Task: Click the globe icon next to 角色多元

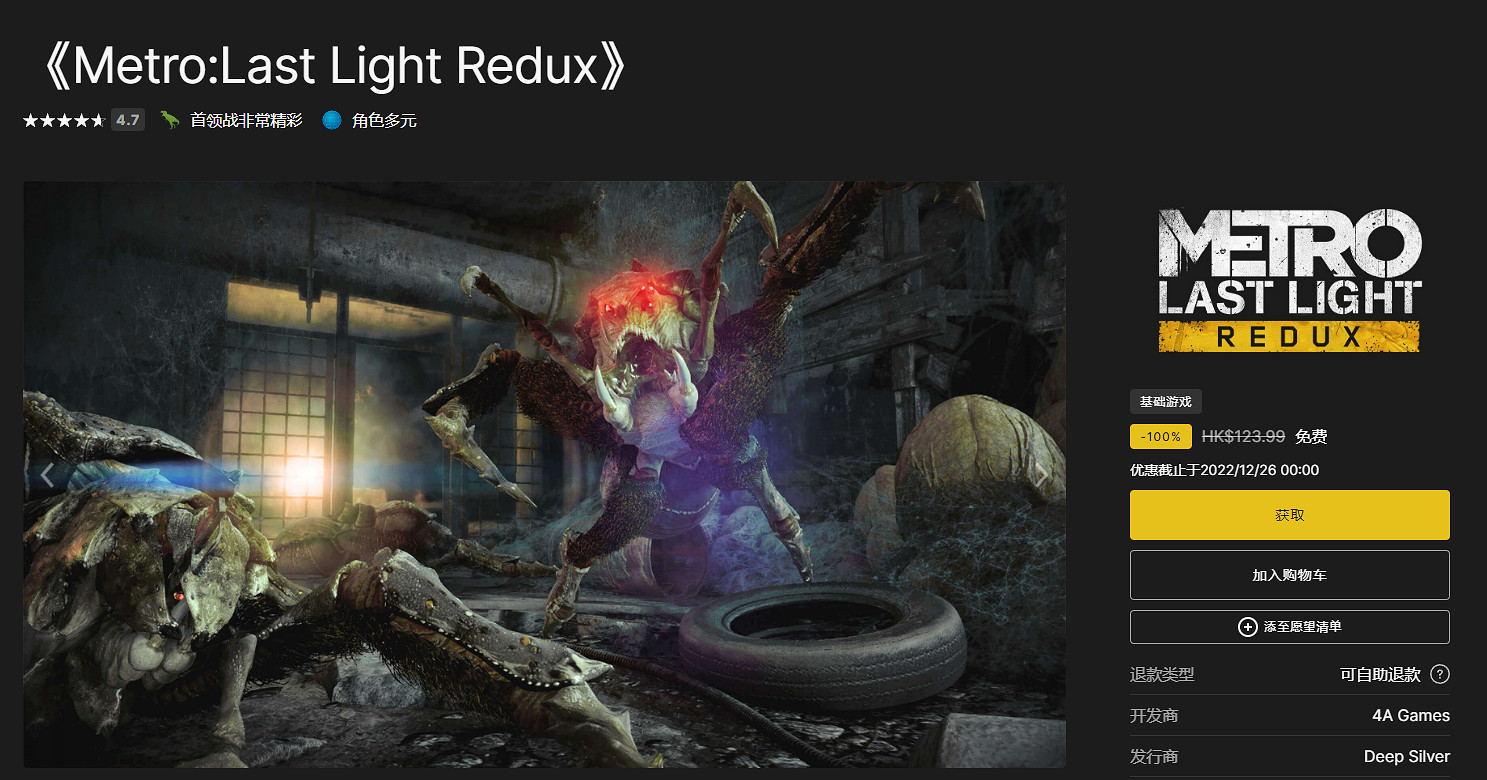Action: point(332,121)
